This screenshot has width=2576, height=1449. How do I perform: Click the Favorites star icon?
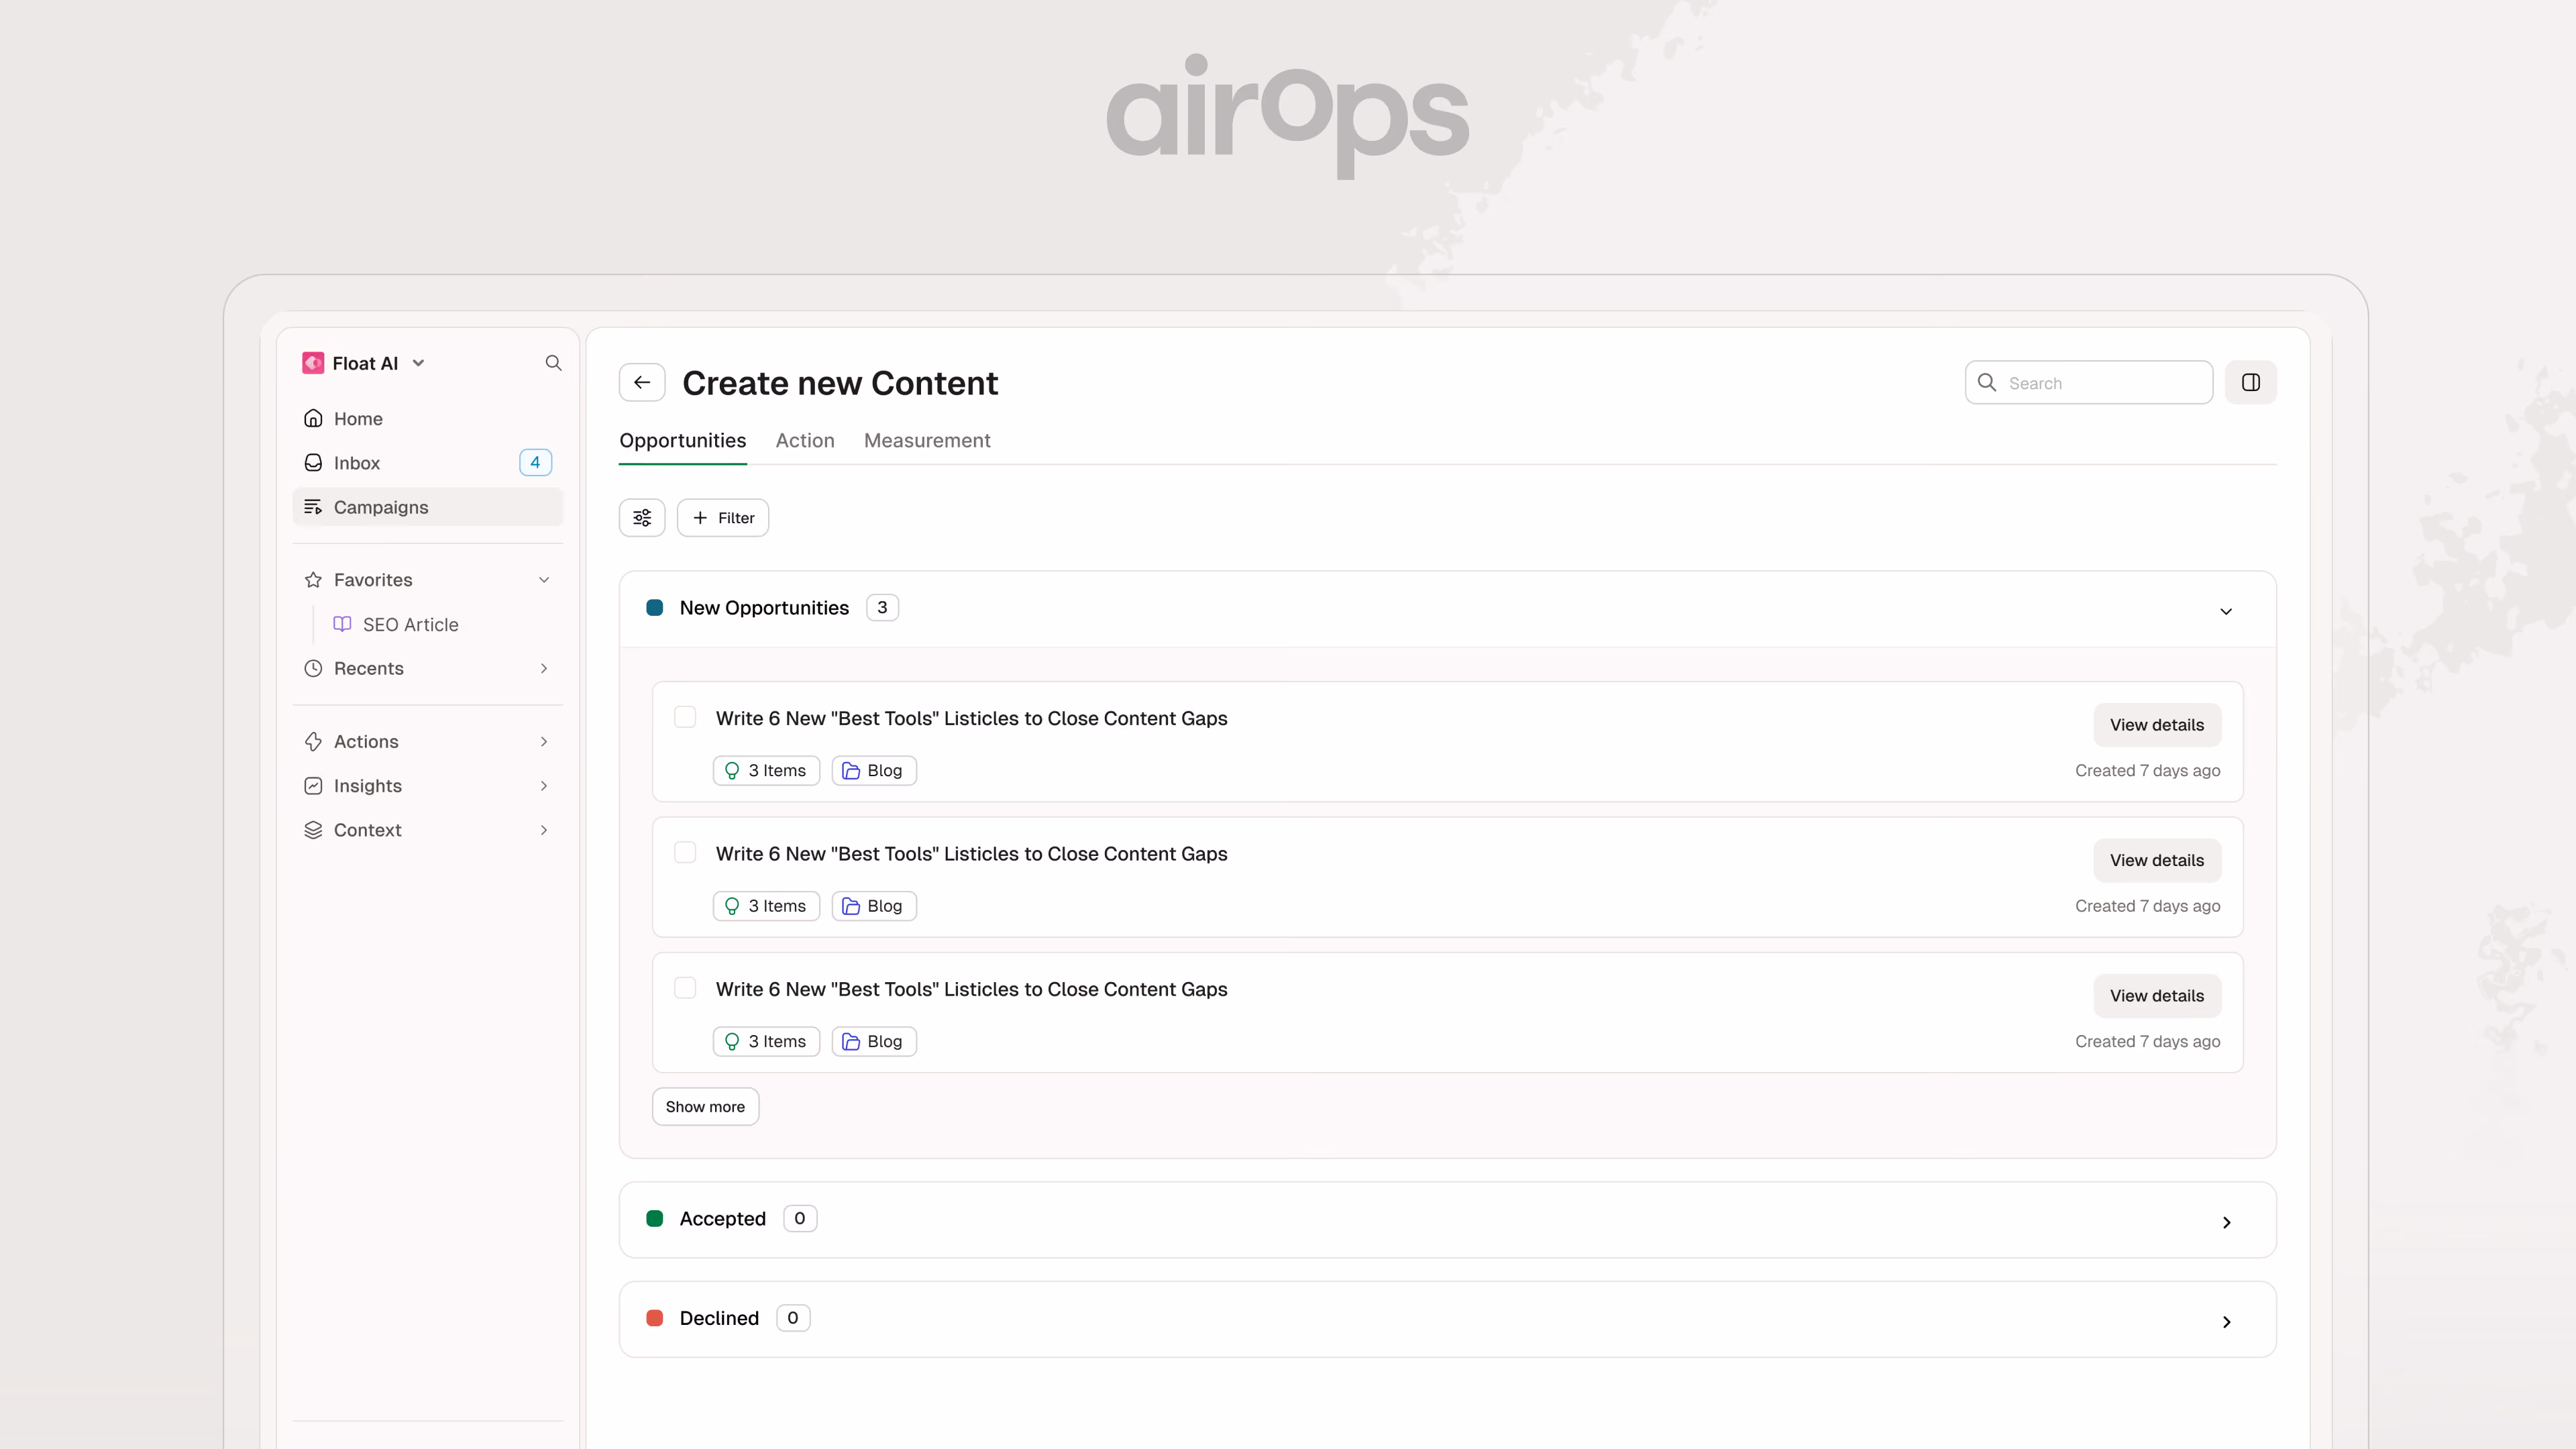313,580
